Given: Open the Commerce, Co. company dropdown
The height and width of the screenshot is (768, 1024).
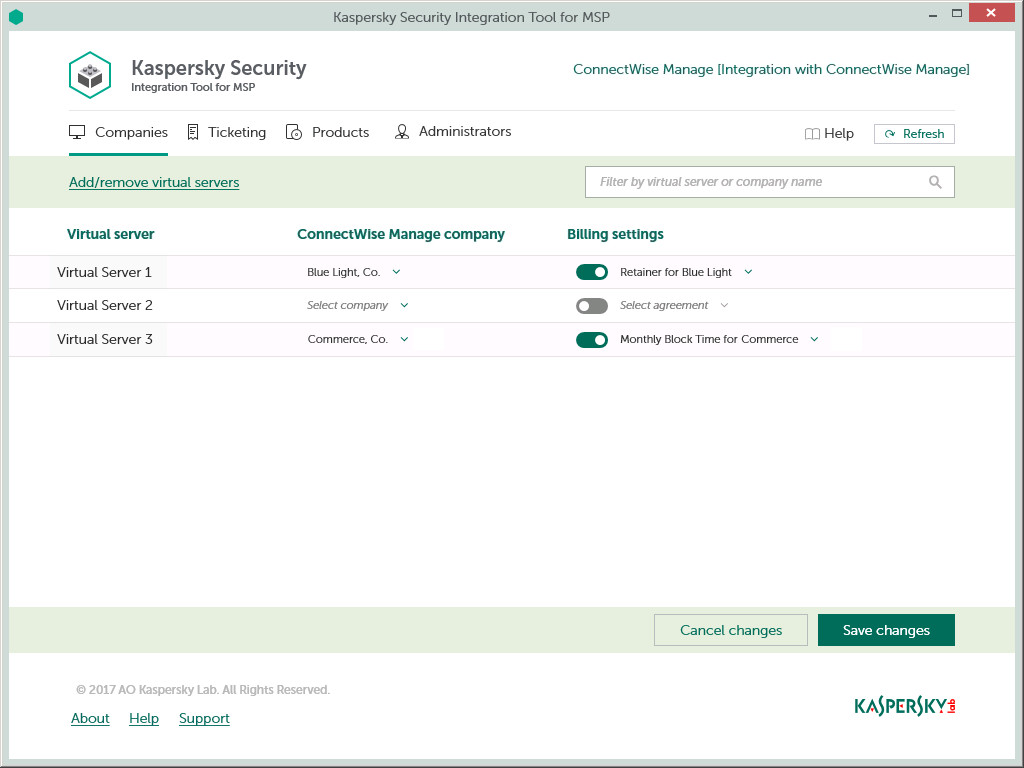Looking at the screenshot, I should (404, 339).
